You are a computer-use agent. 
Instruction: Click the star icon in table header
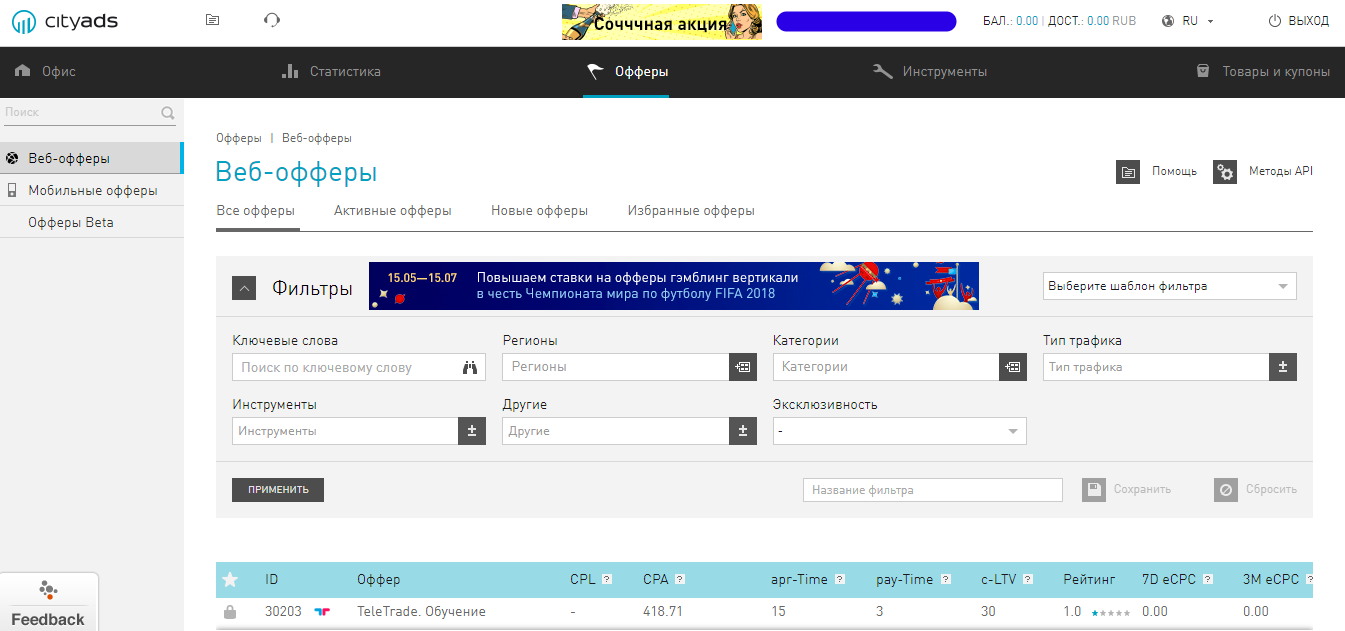(230, 579)
